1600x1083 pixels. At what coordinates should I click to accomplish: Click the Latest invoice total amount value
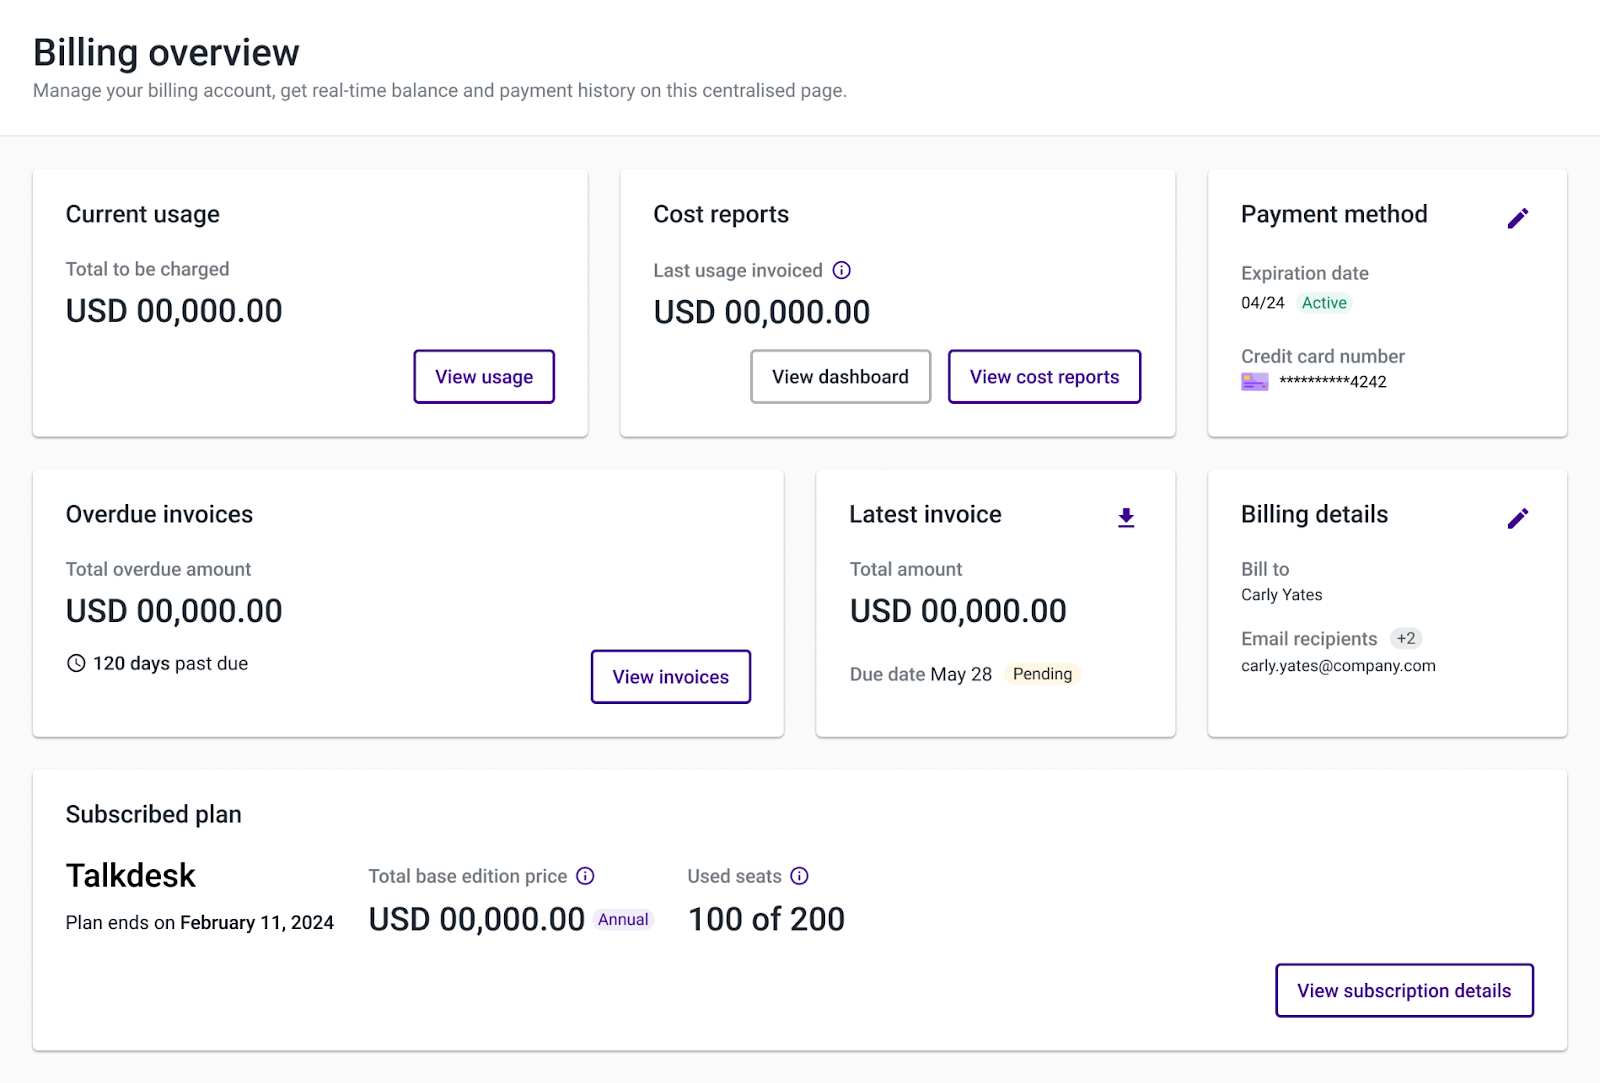click(x=958, y=611)
